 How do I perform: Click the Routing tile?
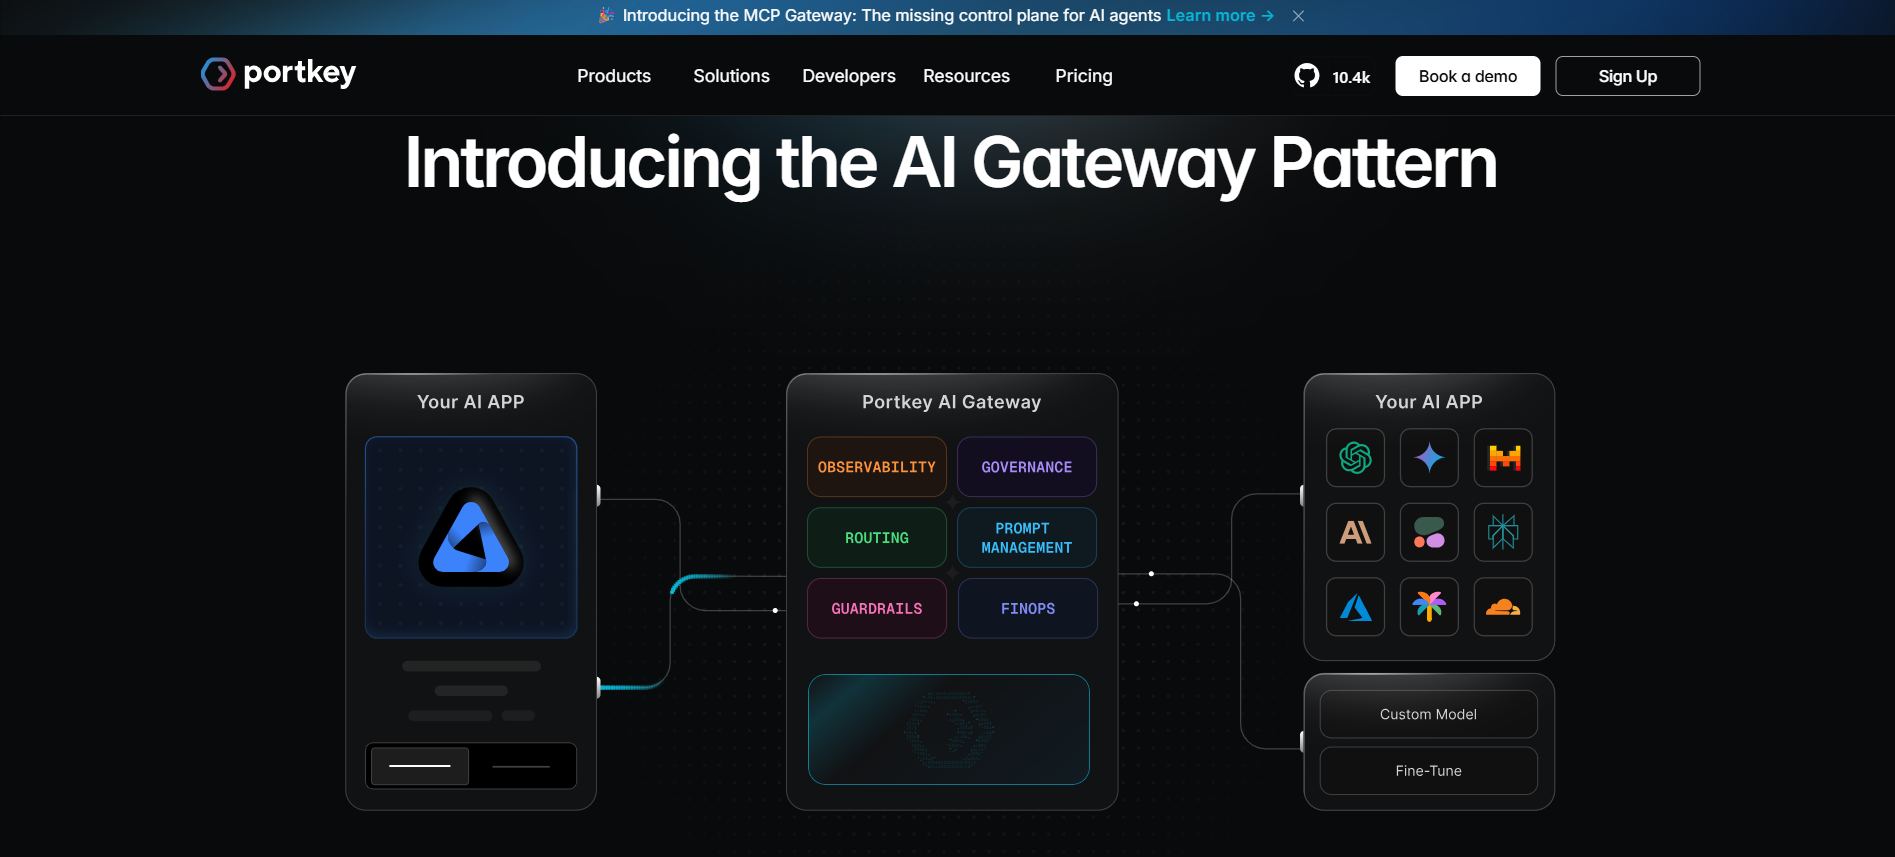coord(877,538)
